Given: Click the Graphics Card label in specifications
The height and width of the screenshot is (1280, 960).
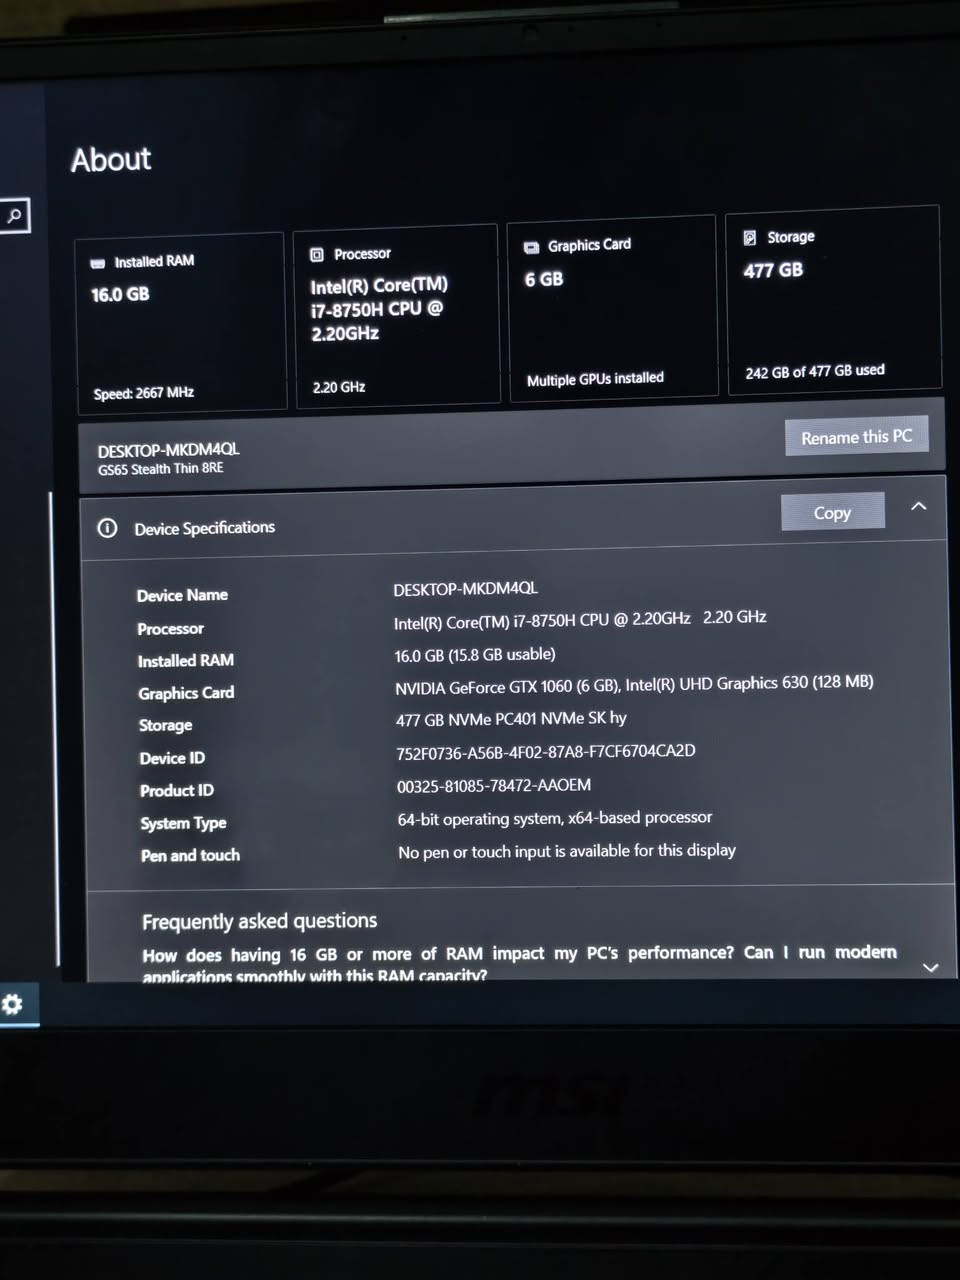Looking at the screenshot, I should 186,693.
